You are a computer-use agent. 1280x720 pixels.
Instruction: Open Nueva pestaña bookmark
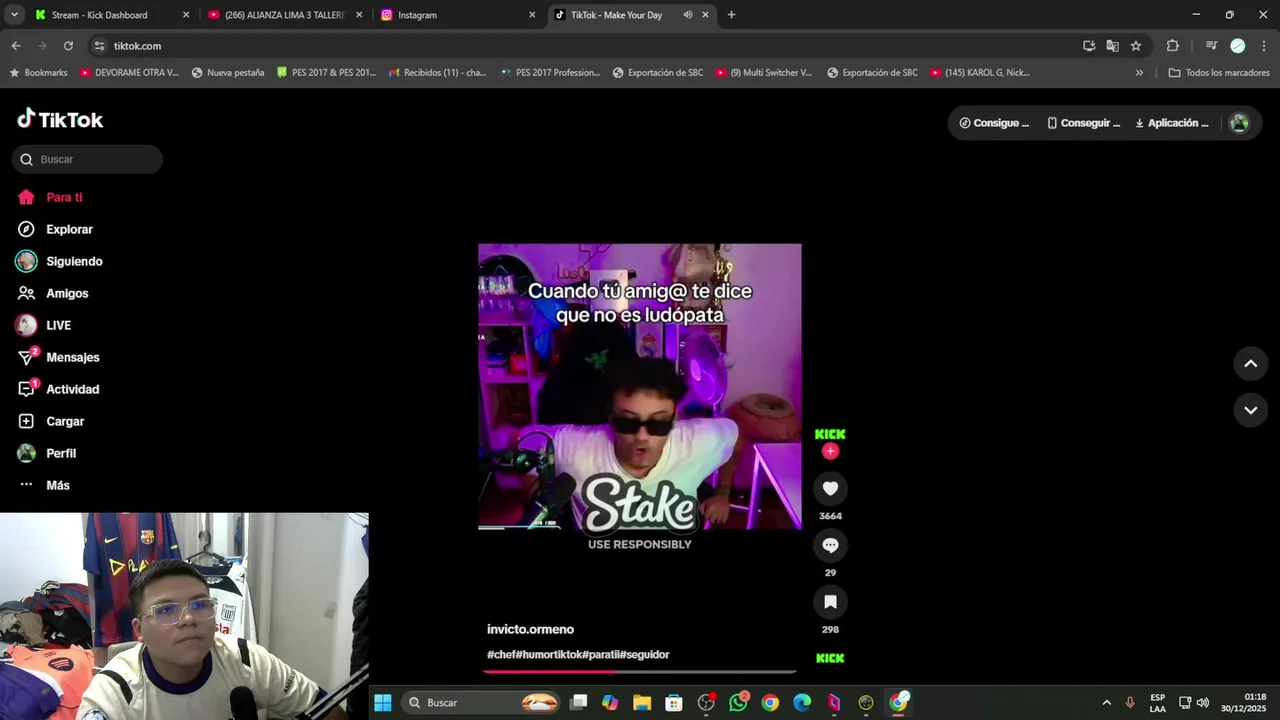228,73
